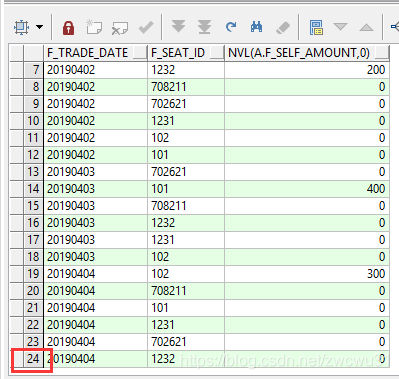Image resolution: width=399 pixels, height=379 pixels.
Task: Click the Delete record icon
Action: coord(120,28)
